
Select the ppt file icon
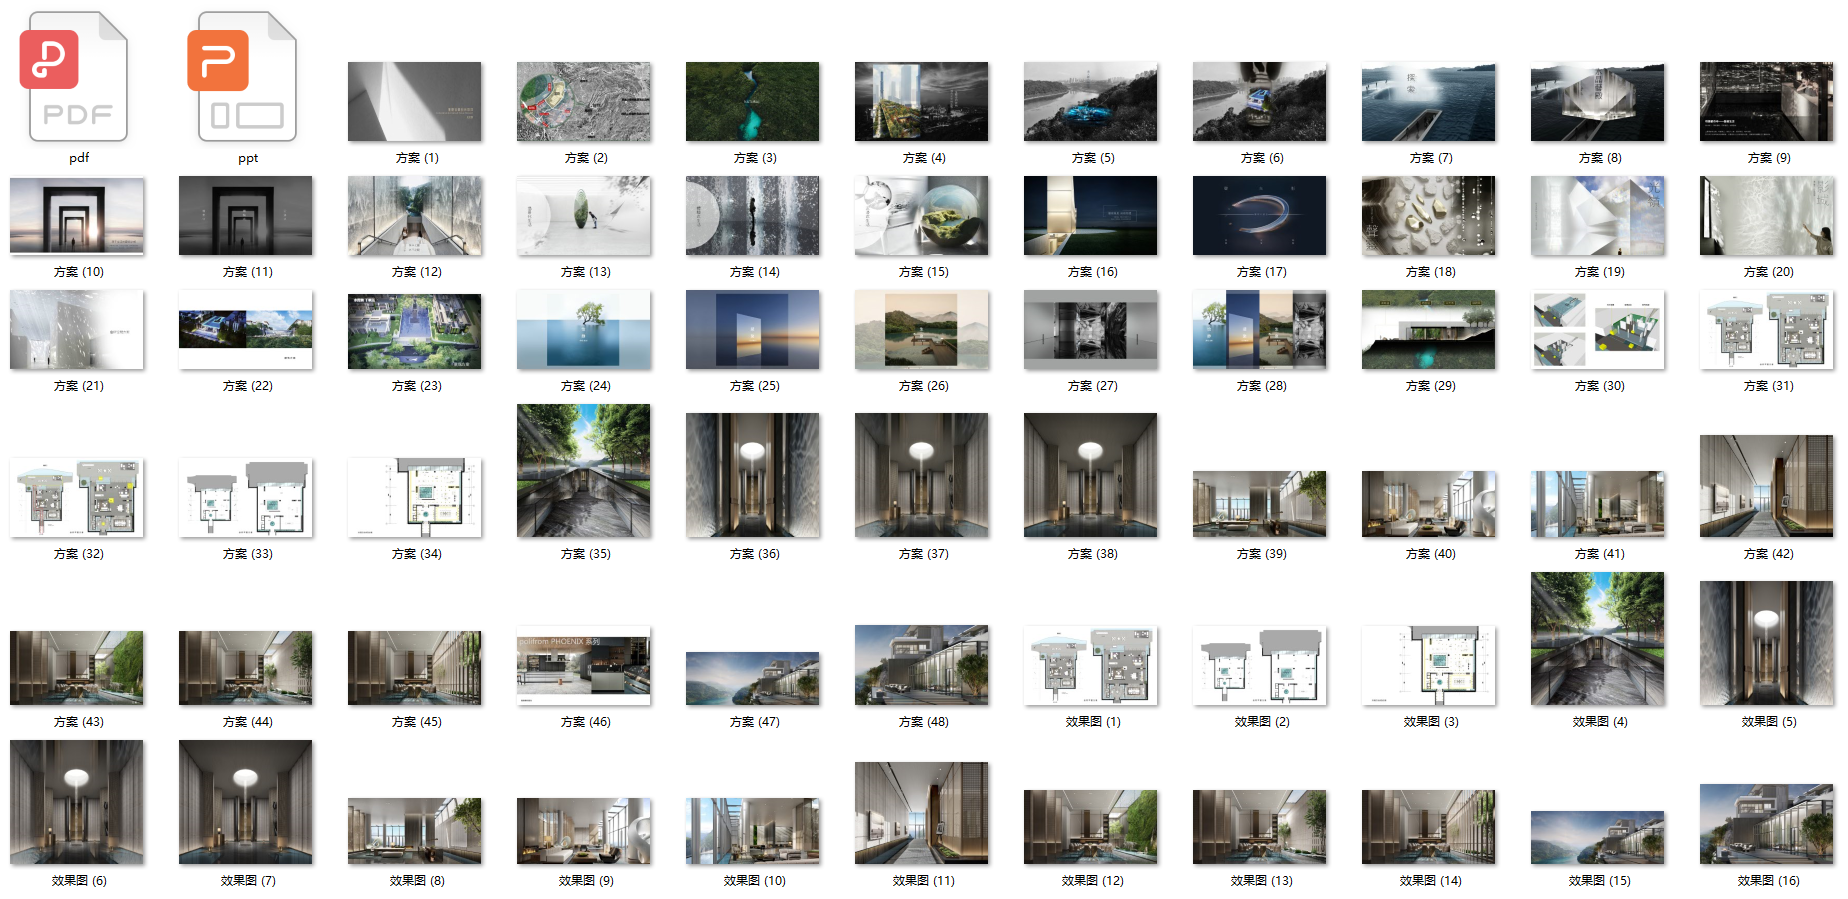tap(245, 77)
